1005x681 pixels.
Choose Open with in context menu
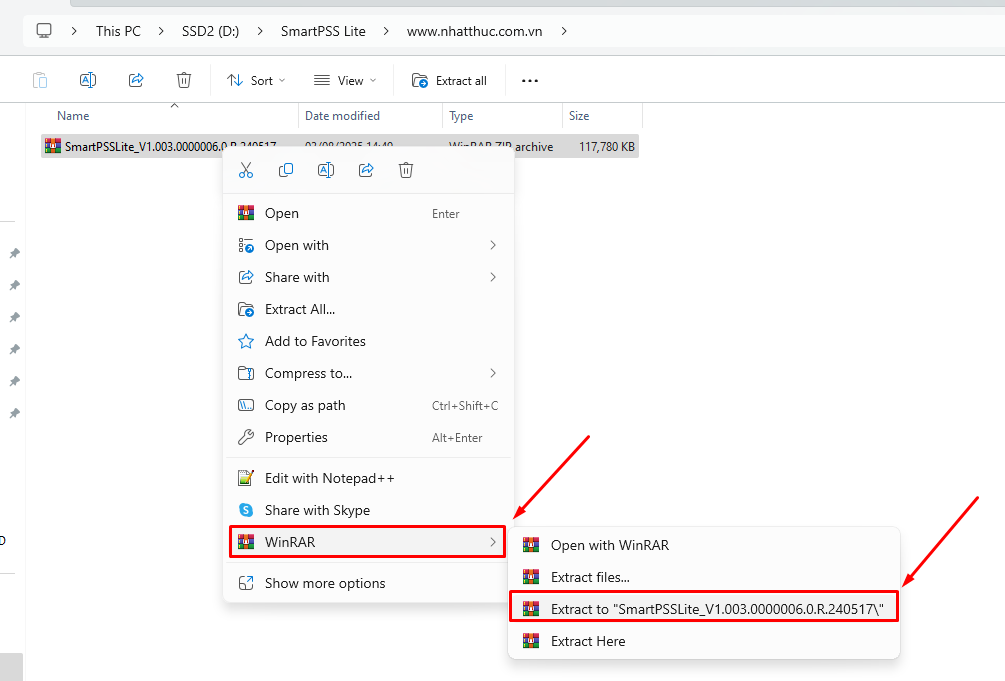(x=367, y=246)
